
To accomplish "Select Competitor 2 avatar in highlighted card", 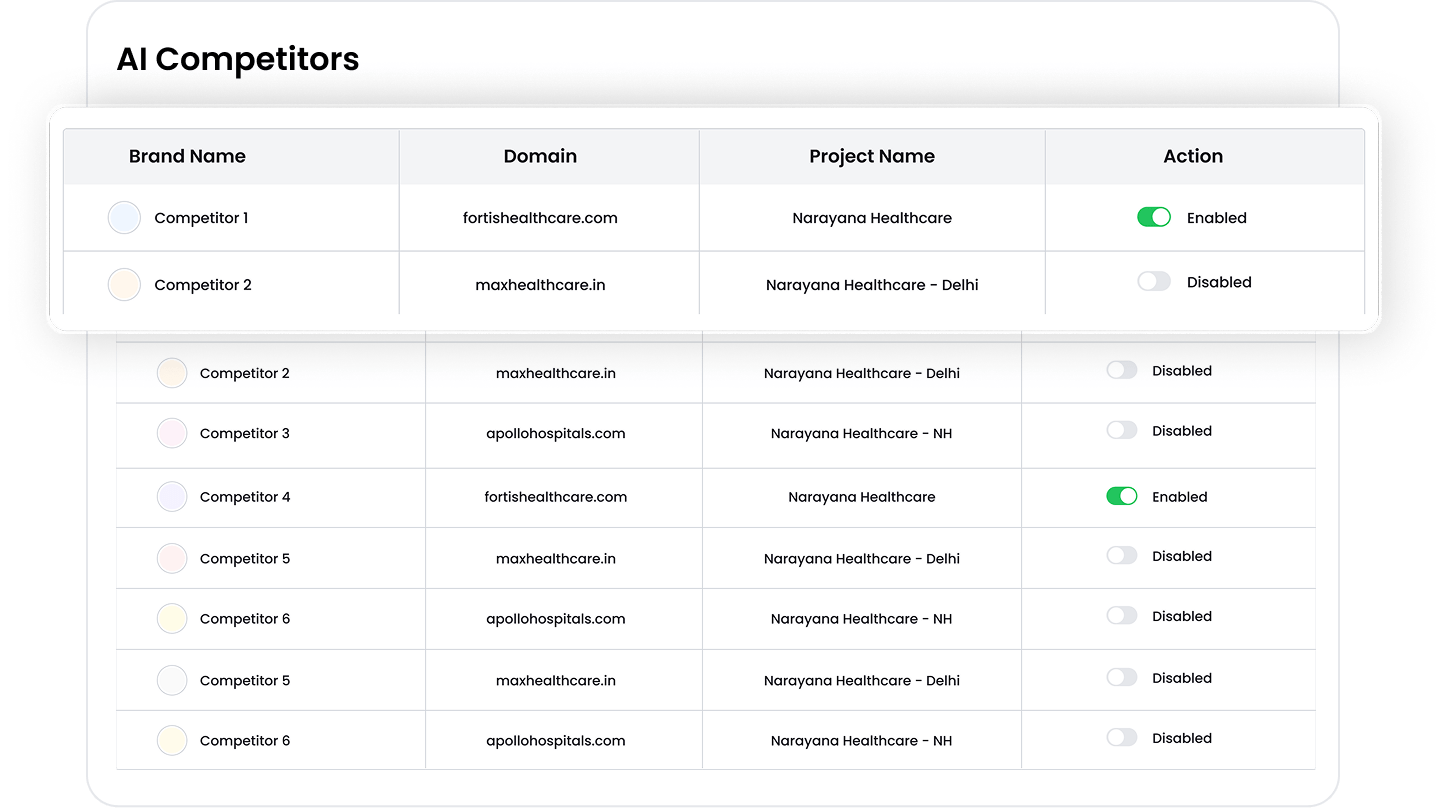I will click(124, 285).
